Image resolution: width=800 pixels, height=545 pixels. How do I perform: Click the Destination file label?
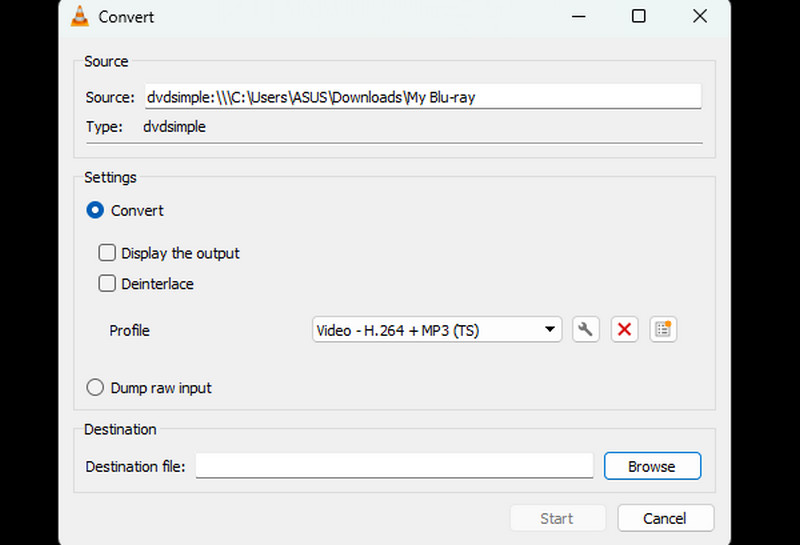point(135,466)
